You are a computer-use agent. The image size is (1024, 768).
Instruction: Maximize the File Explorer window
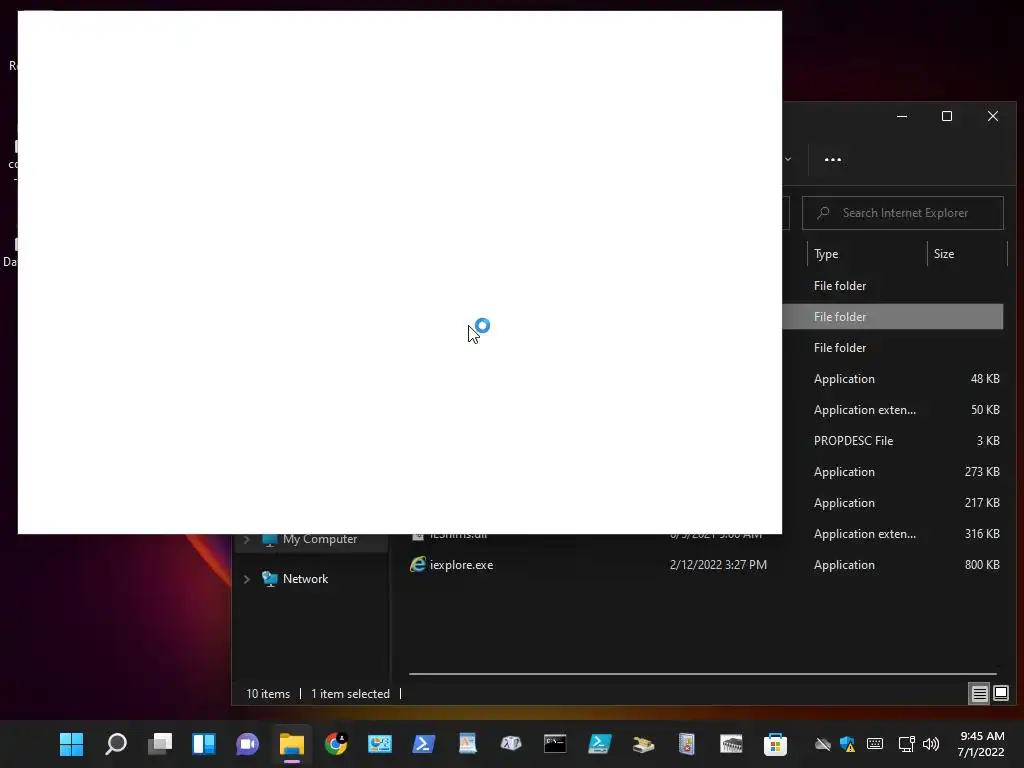point(947,116)
